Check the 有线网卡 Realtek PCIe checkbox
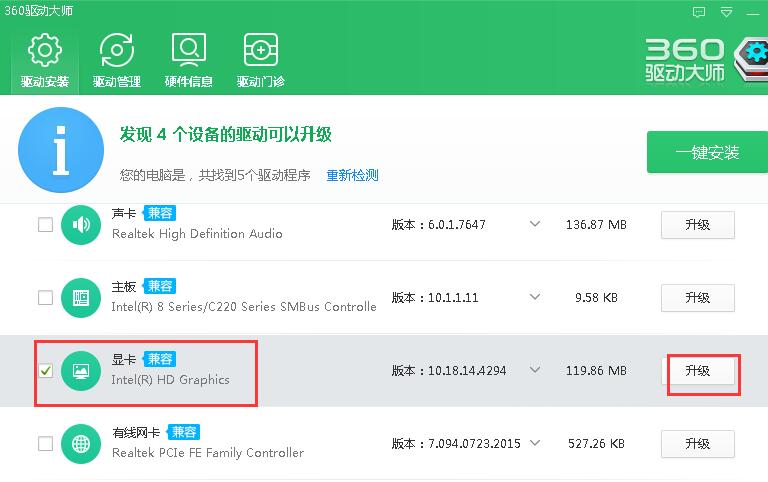 point(46,444)
